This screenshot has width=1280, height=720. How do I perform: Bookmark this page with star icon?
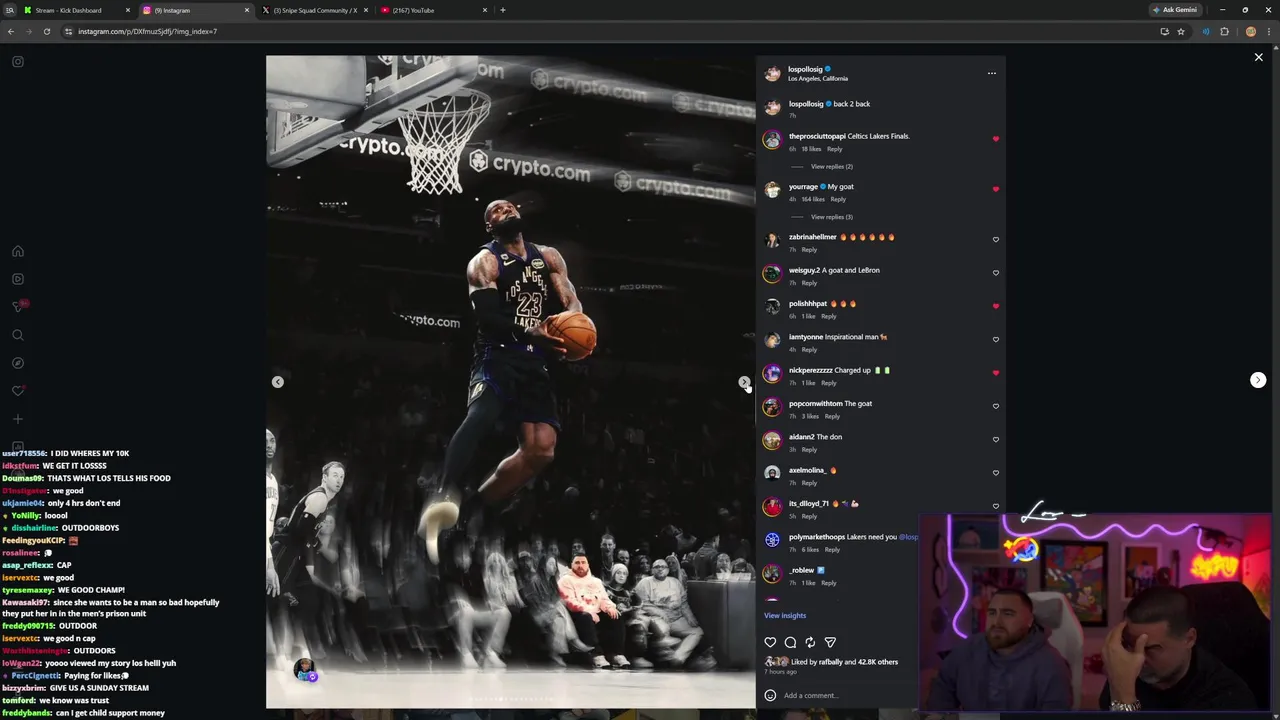point(1181,31)
